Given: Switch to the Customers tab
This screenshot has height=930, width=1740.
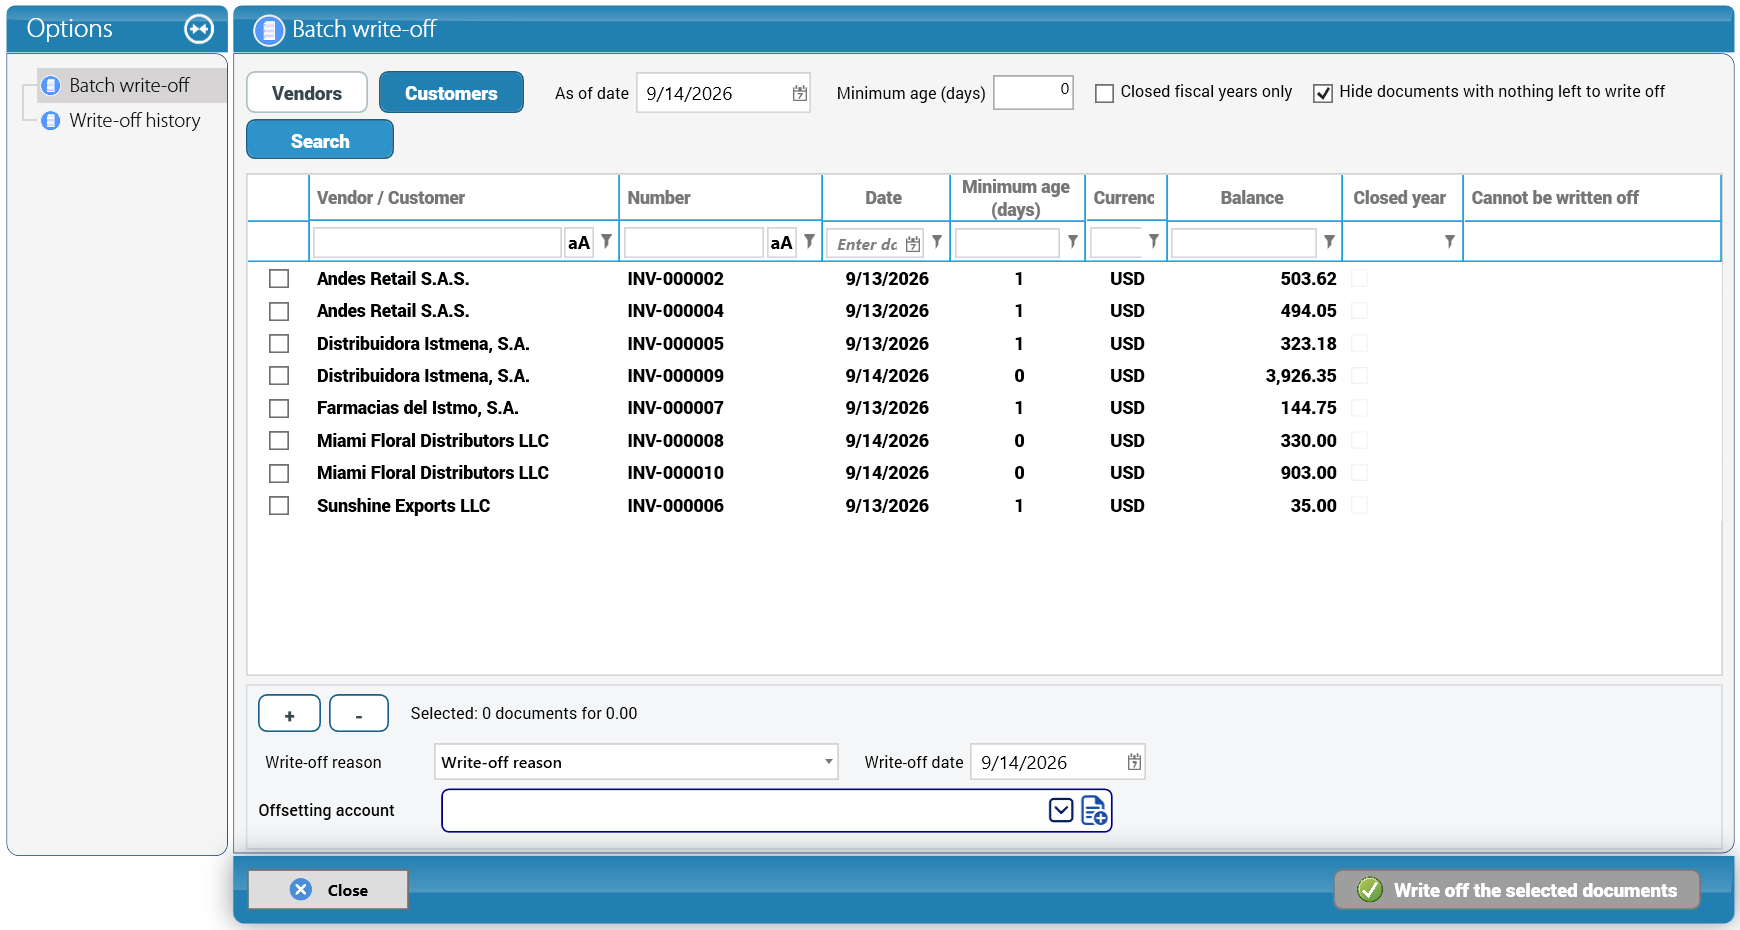Looking at the screenshot, I should click(451, 93).
